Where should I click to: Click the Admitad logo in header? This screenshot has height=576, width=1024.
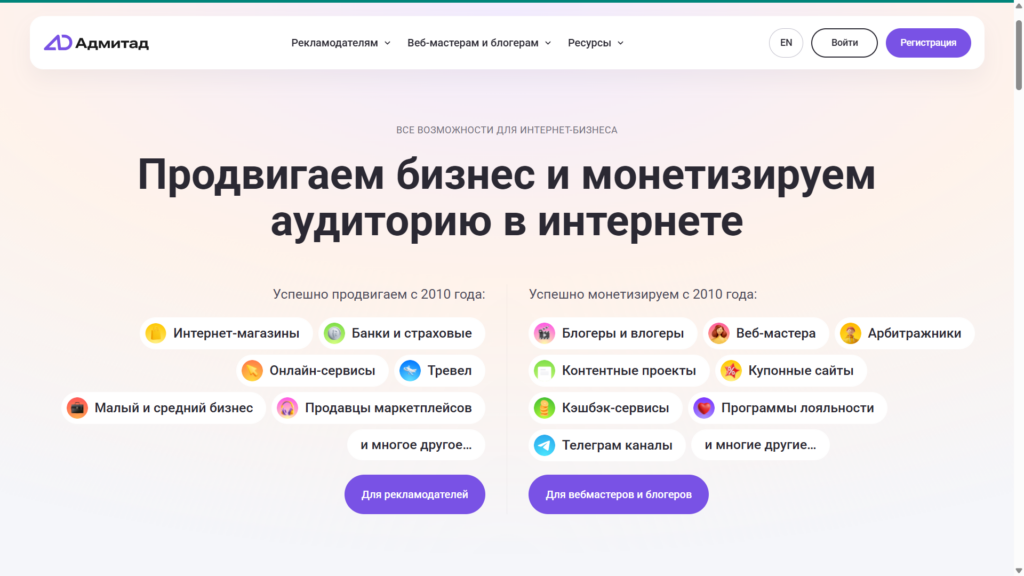tap(96, 43)
